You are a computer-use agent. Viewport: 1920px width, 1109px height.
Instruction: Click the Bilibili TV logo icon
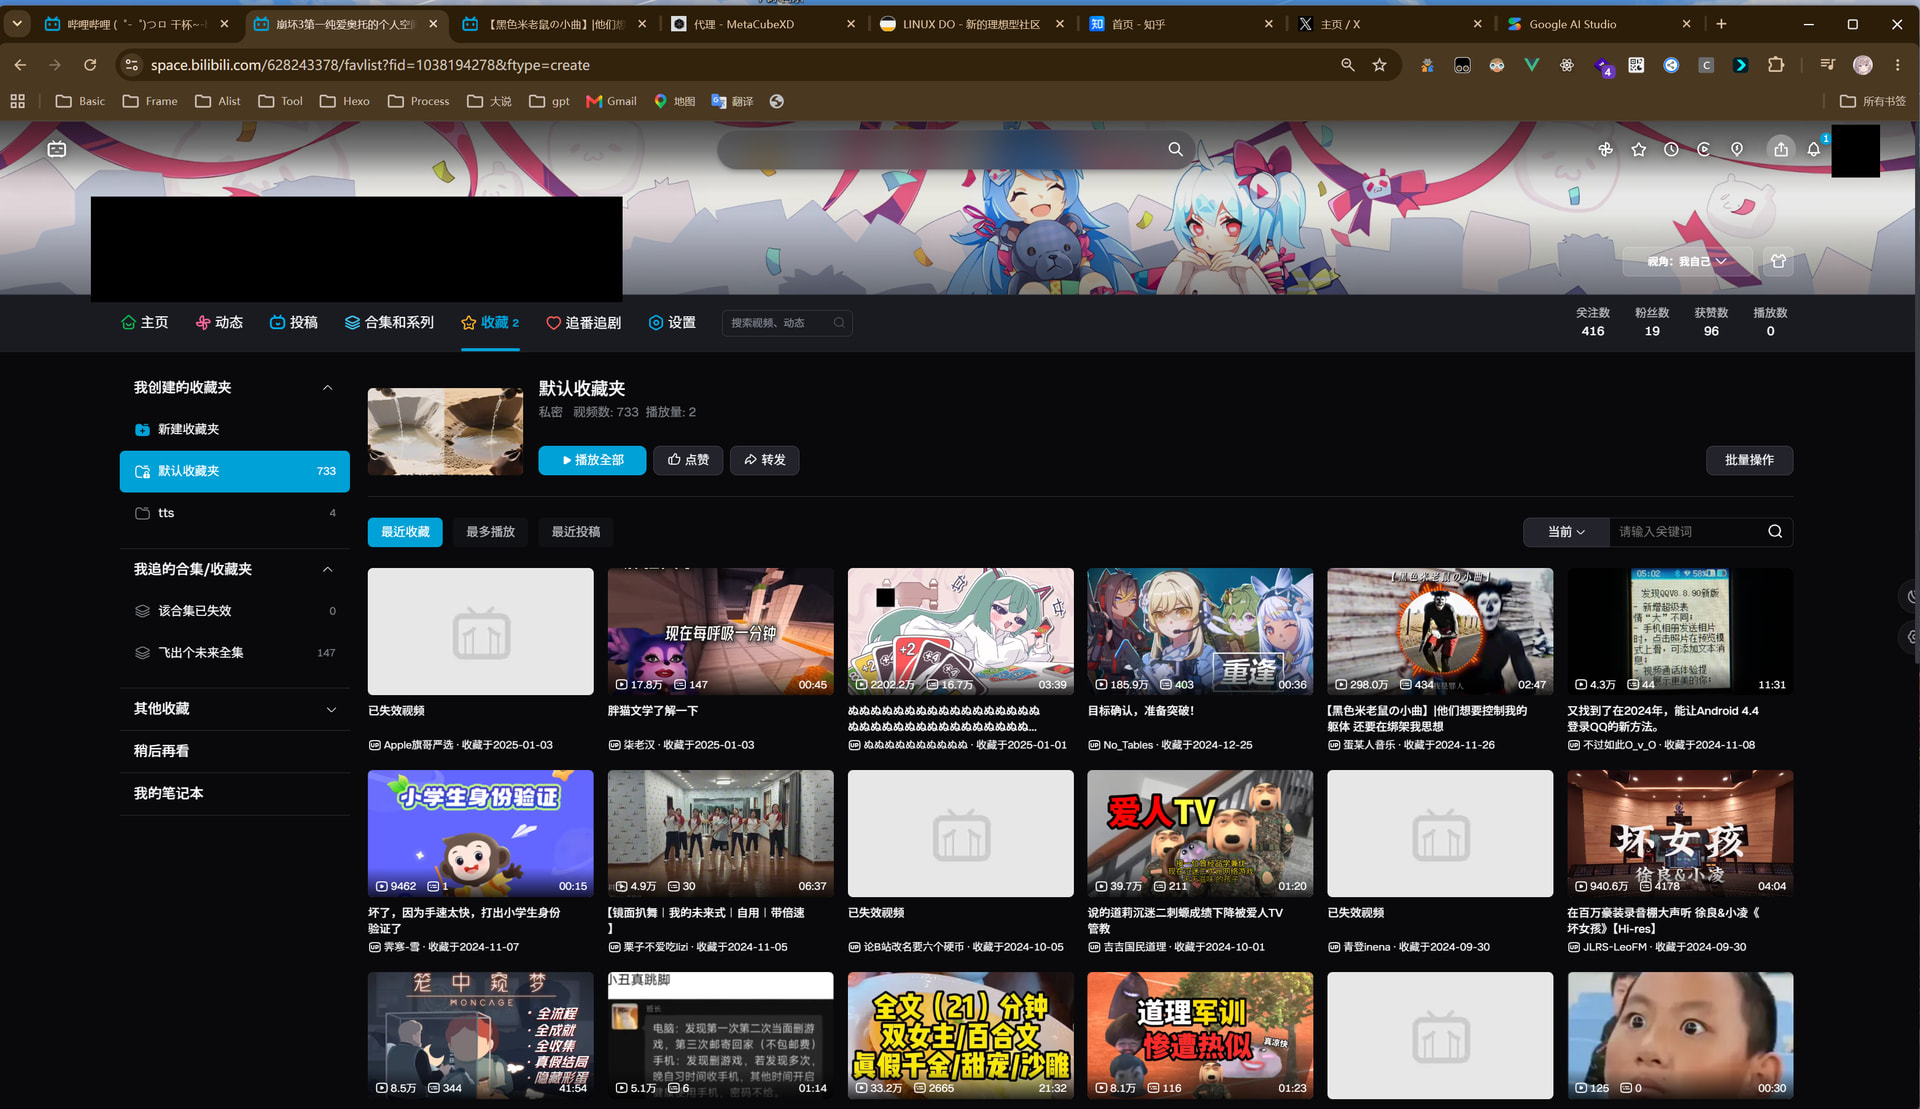point(57,149)
